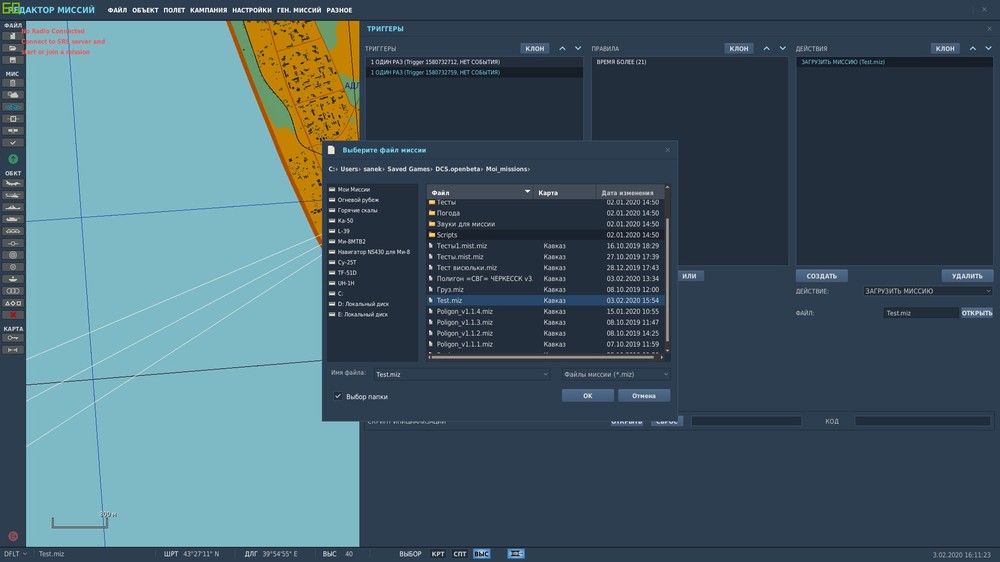Toggle the КРТ map mode in status bar
The height and width of the screenshot is (562, 1000).
click(x=438, y=553)
